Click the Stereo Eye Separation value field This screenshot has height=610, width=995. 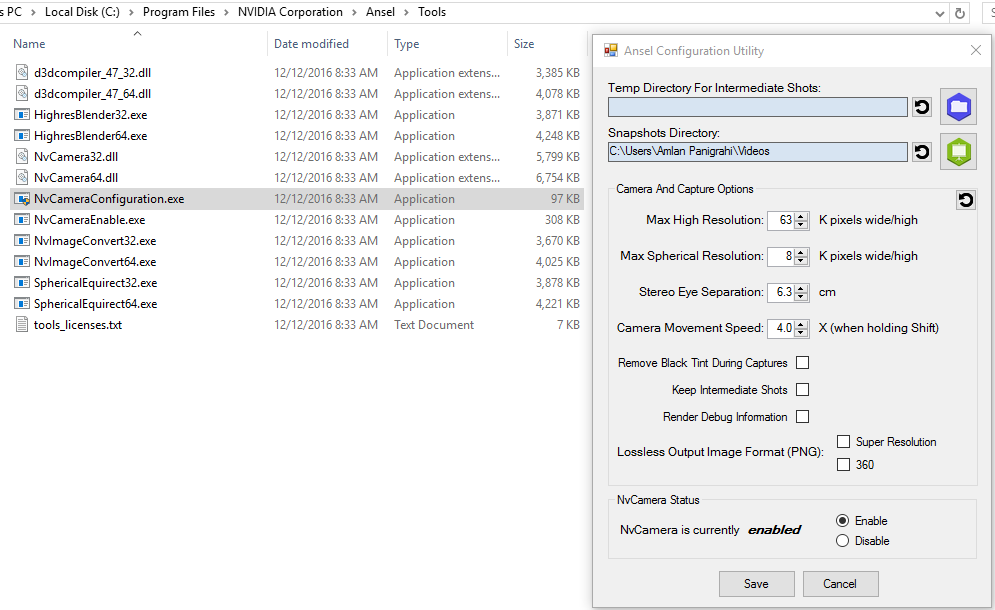(x=781, y=292)
